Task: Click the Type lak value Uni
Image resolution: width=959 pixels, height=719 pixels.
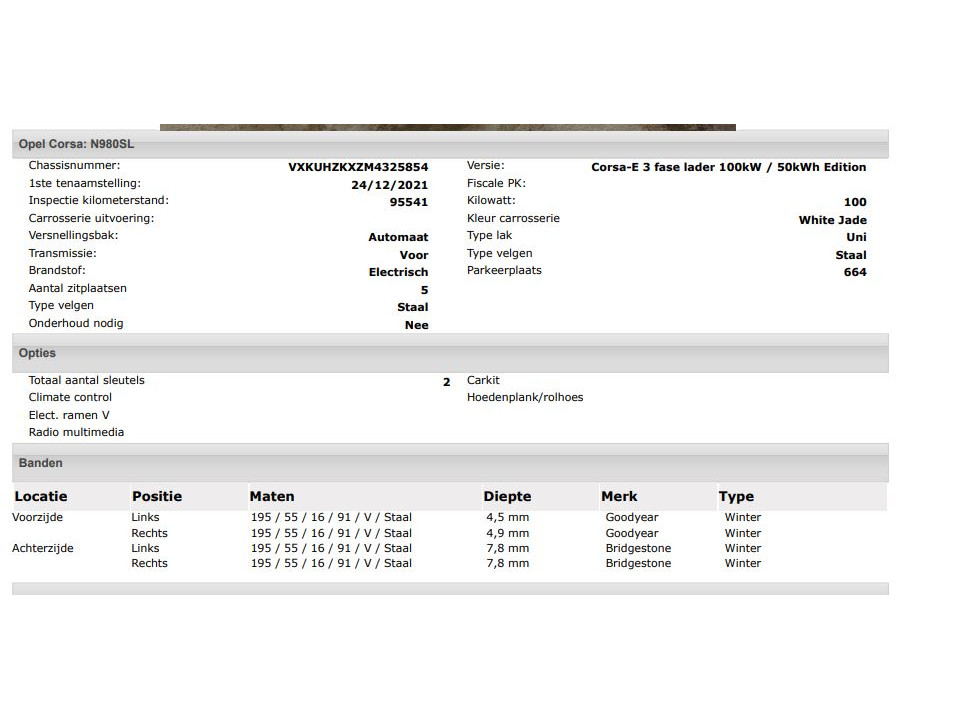Action: [x=856, y=237]
